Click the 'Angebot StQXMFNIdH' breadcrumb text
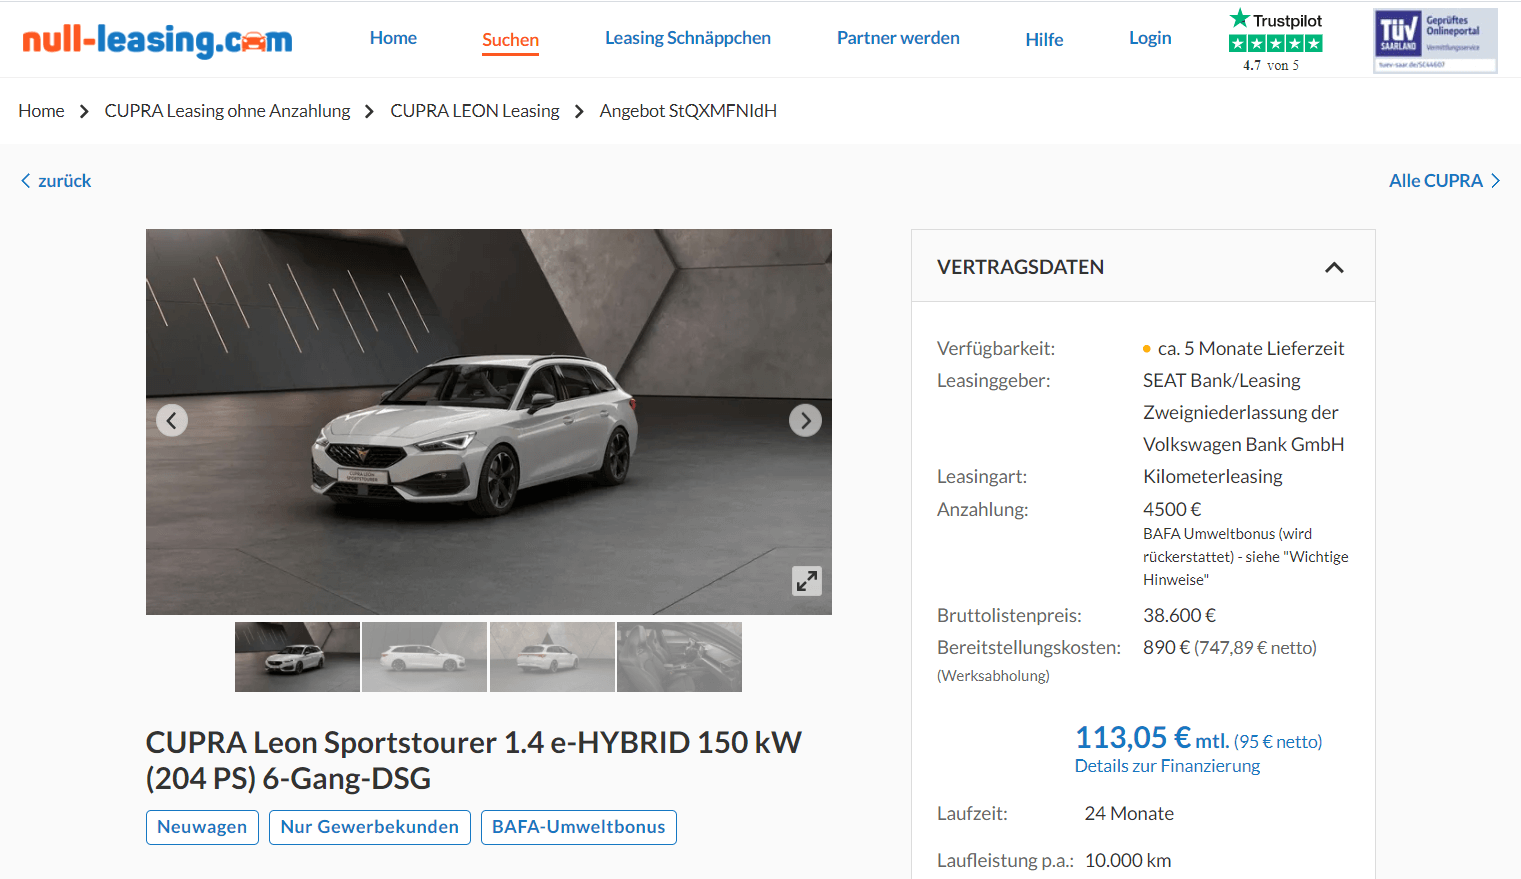The width and height of the screenshot is (1521, 879). pyautogui.click(x=688, y=111)
